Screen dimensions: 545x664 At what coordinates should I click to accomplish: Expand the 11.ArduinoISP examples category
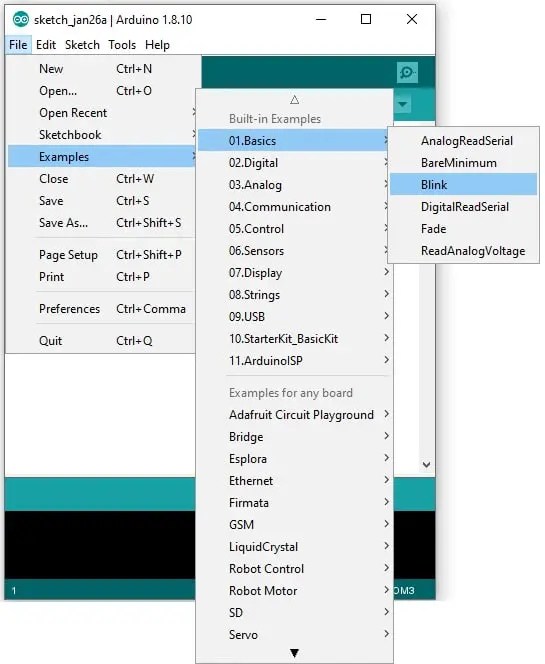pyautogui.click(x=294, y=361)
